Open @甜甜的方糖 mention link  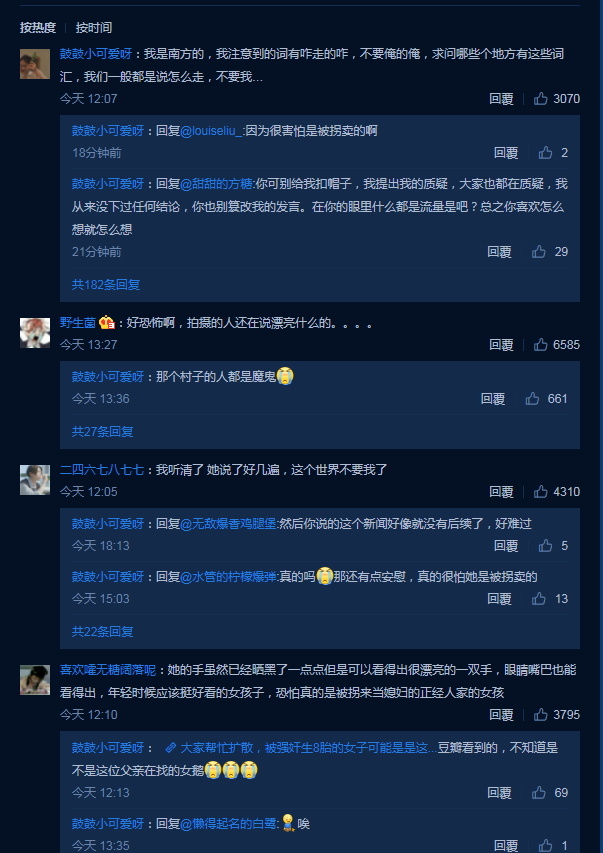(x=217, y=184)
